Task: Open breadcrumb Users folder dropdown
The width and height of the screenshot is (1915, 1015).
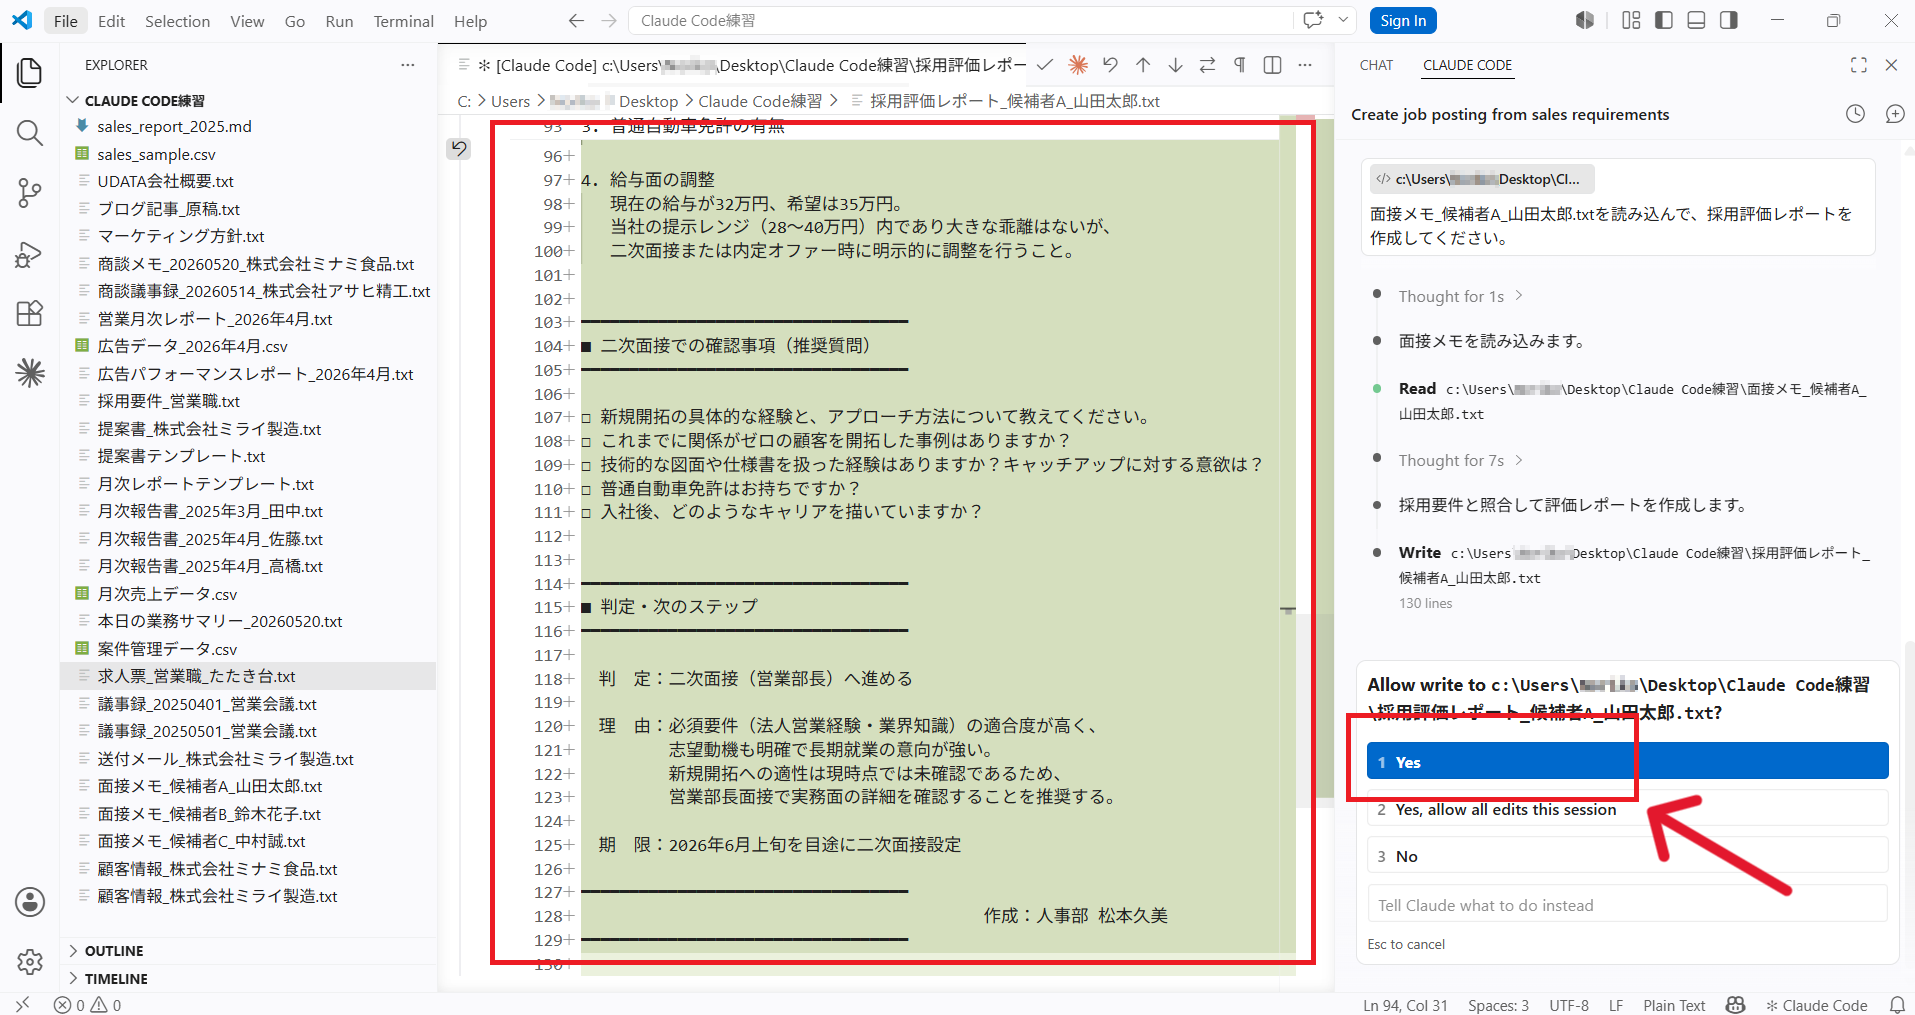Action: pyautogui.click(x=511, y=101)
